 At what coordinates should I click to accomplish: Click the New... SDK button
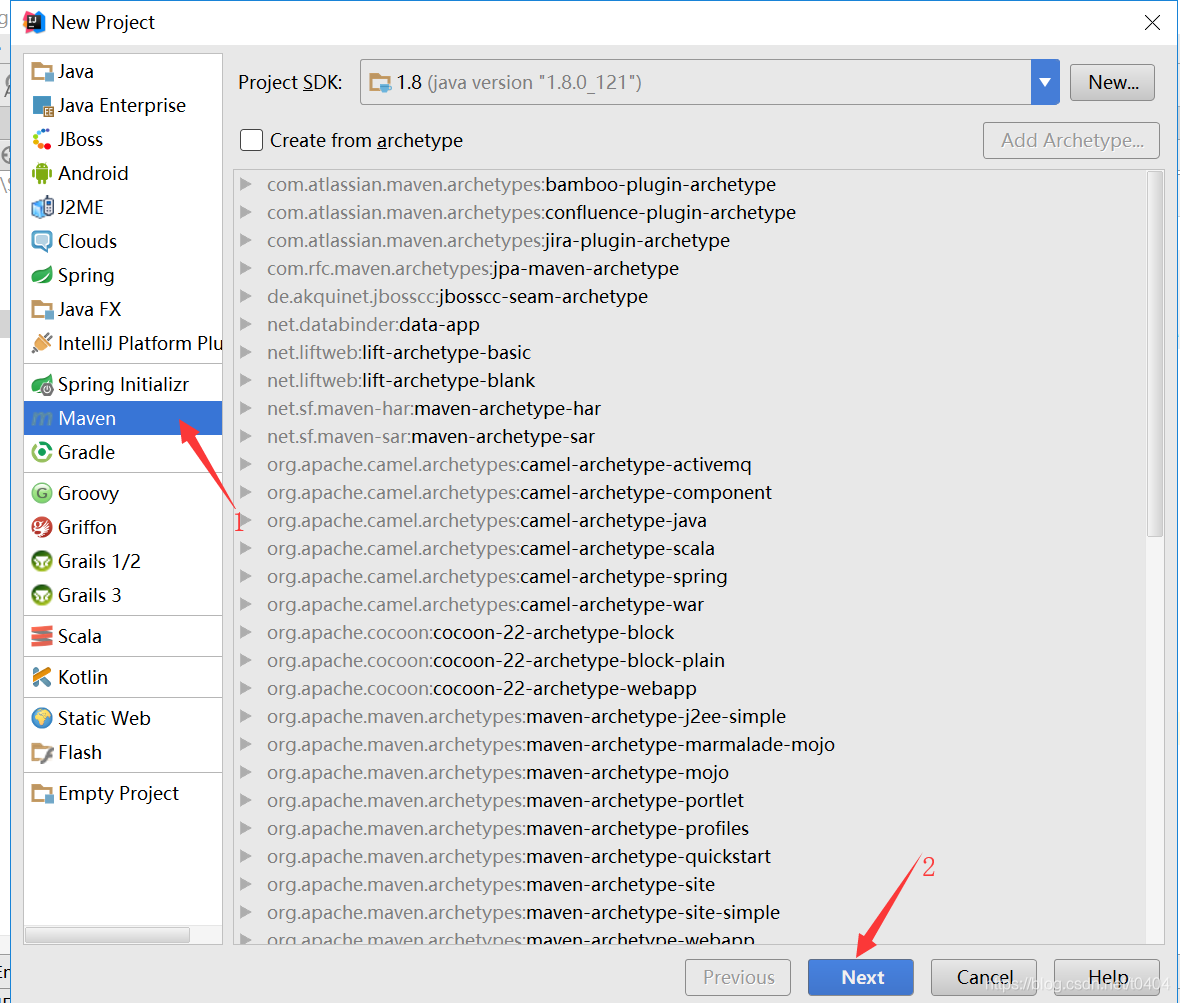(x=1112, y=83)
